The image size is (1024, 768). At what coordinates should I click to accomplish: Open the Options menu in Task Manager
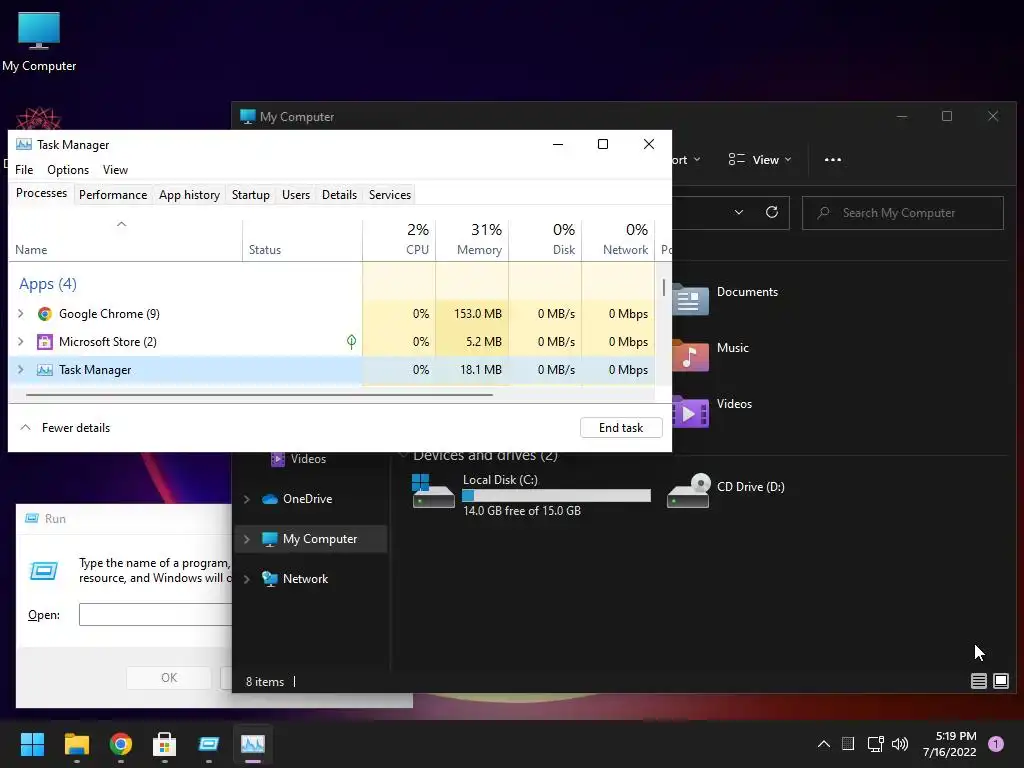tap(68, 170)
